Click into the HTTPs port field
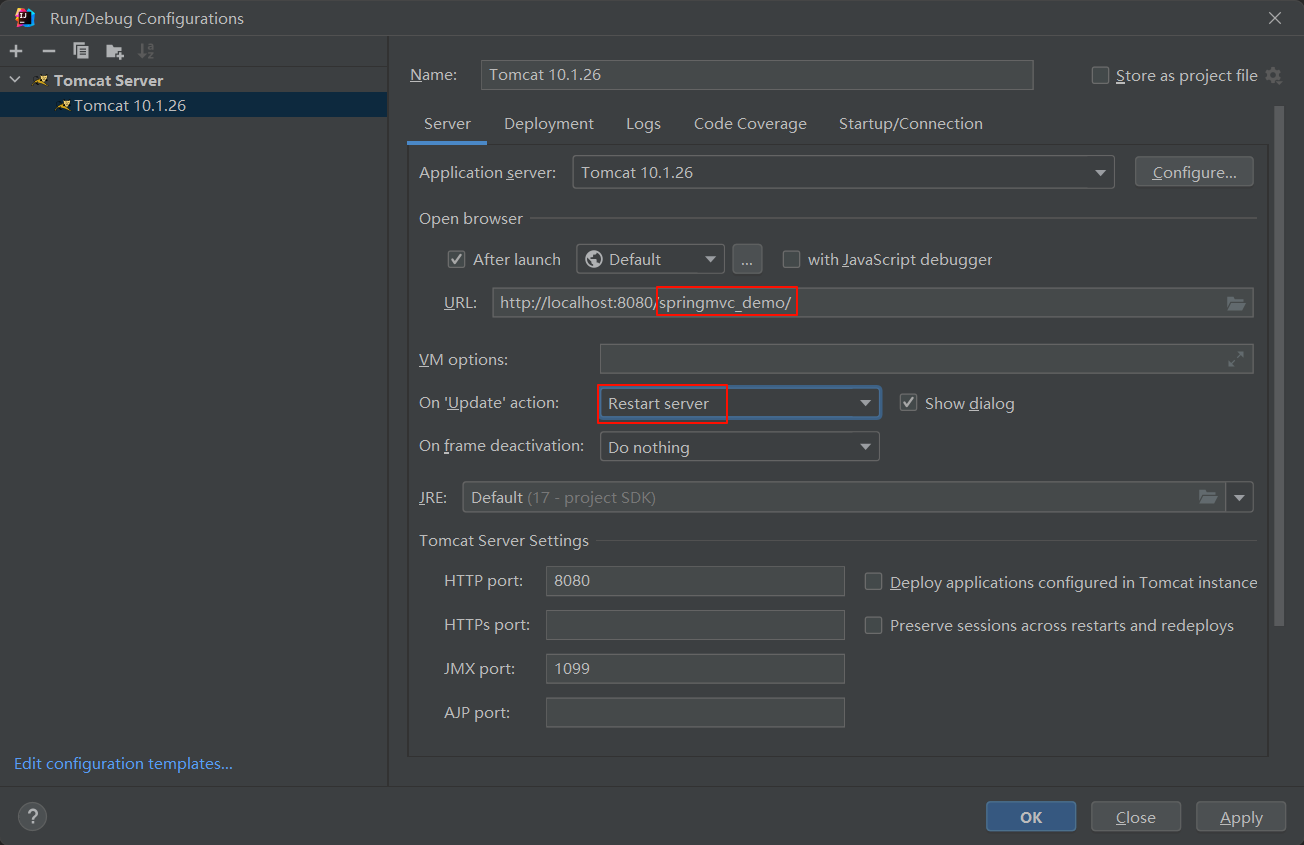 coord(695,625)
